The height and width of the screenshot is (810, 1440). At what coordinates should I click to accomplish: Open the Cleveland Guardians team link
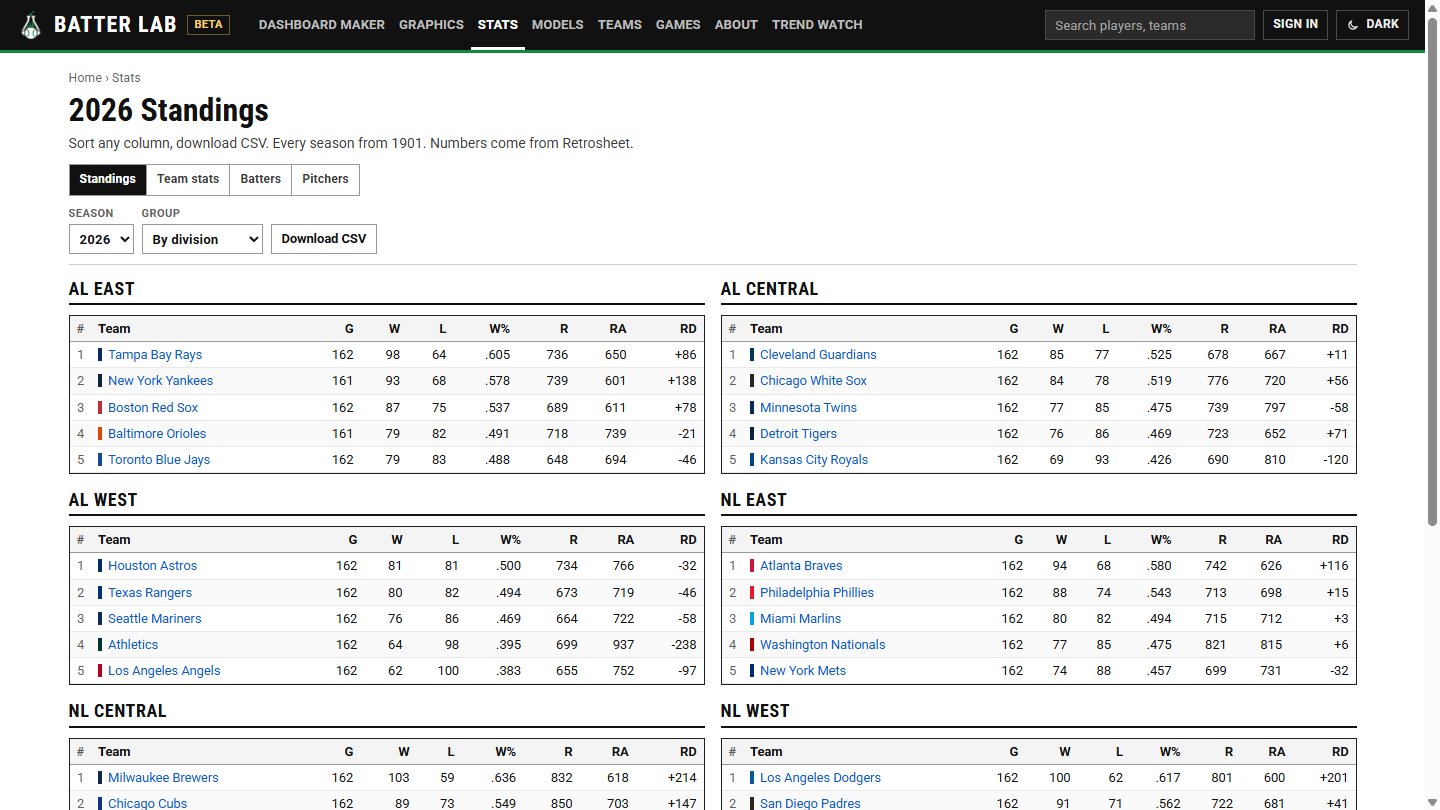pyautogui.click(x=818, y=355)
